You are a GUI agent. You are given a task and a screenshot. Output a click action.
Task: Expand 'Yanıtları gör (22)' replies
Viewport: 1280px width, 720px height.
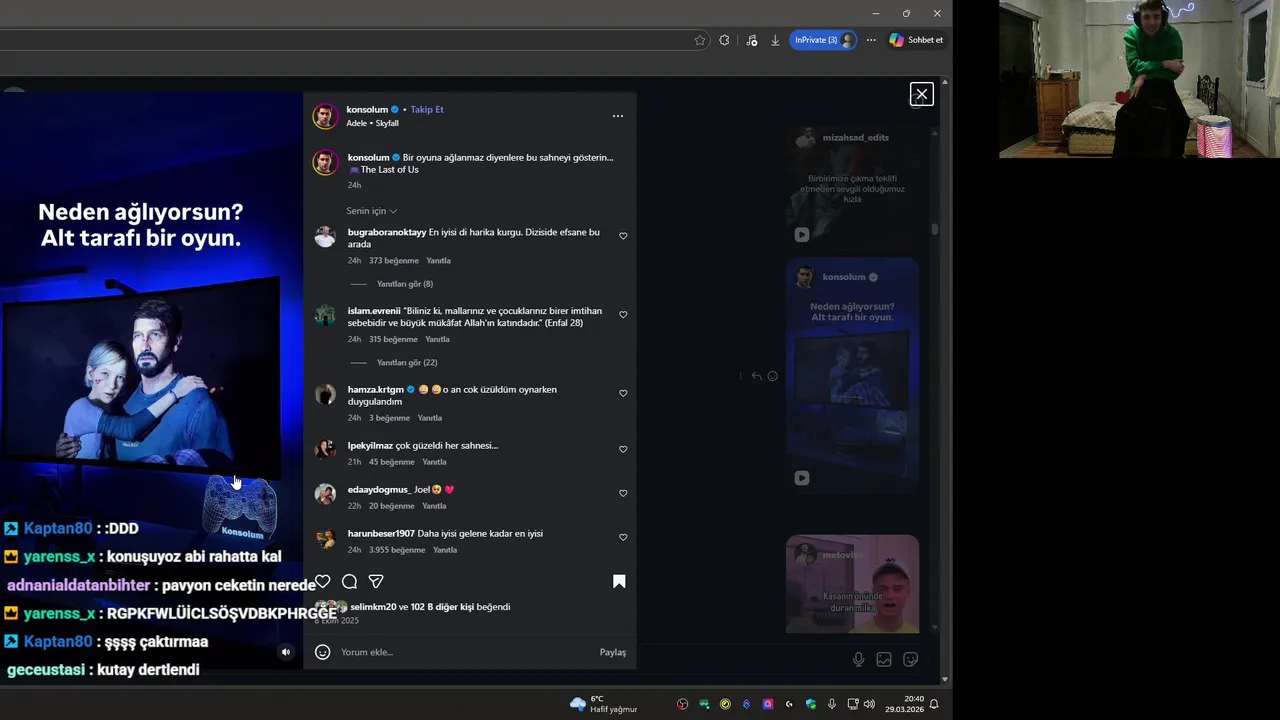coord(407,363)
